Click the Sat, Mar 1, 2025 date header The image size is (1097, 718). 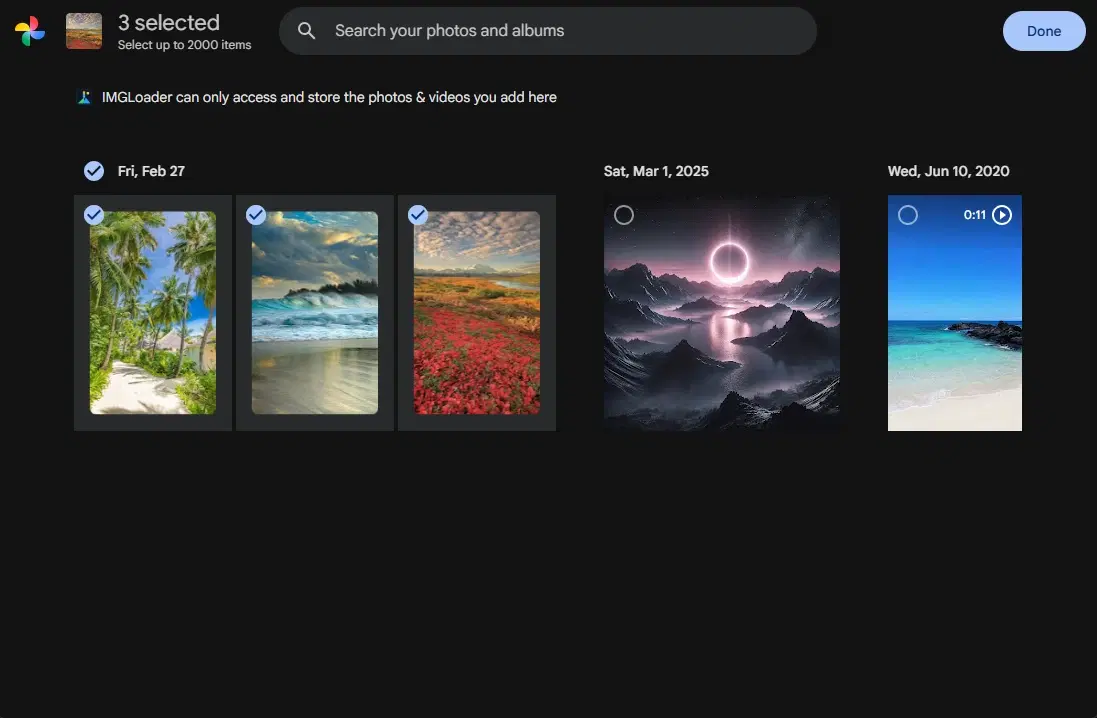point(656,170)
